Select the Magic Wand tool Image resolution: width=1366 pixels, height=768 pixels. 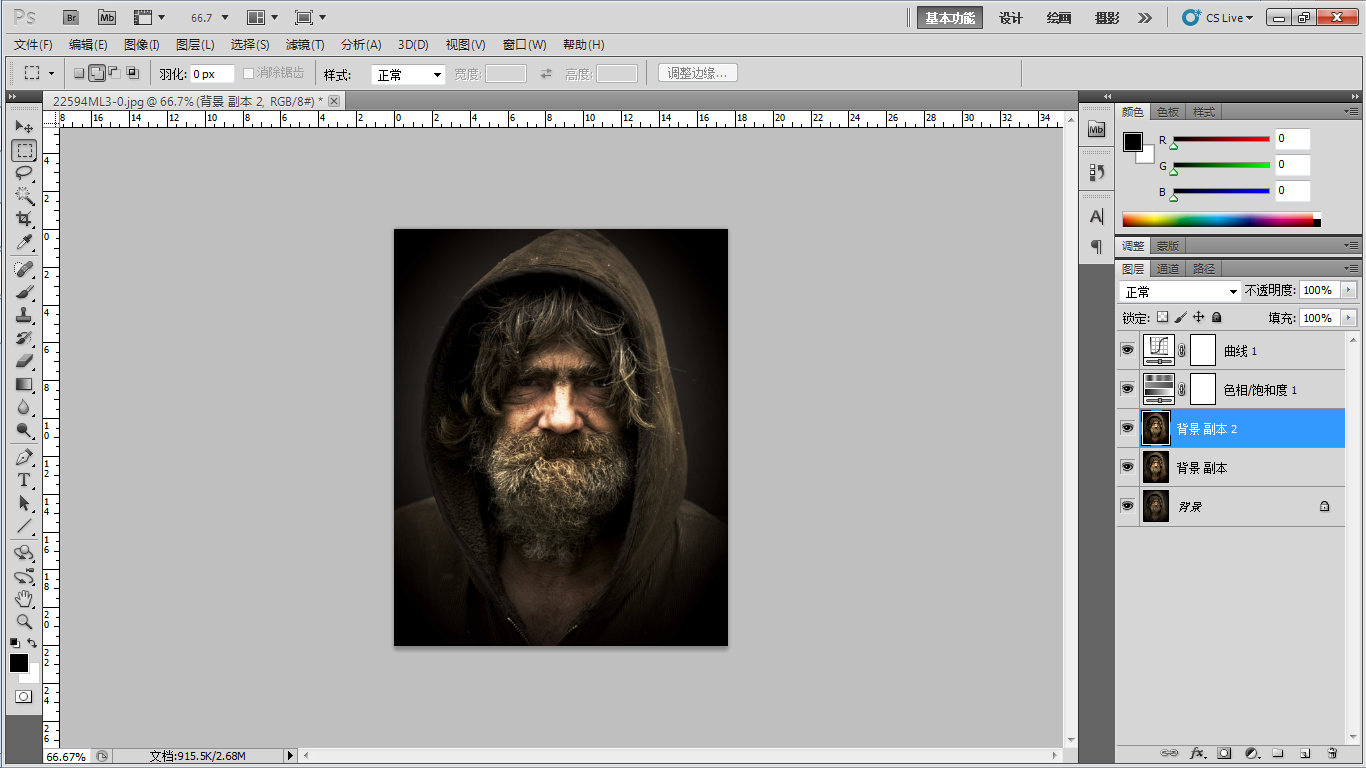click(x=24, y=196)
